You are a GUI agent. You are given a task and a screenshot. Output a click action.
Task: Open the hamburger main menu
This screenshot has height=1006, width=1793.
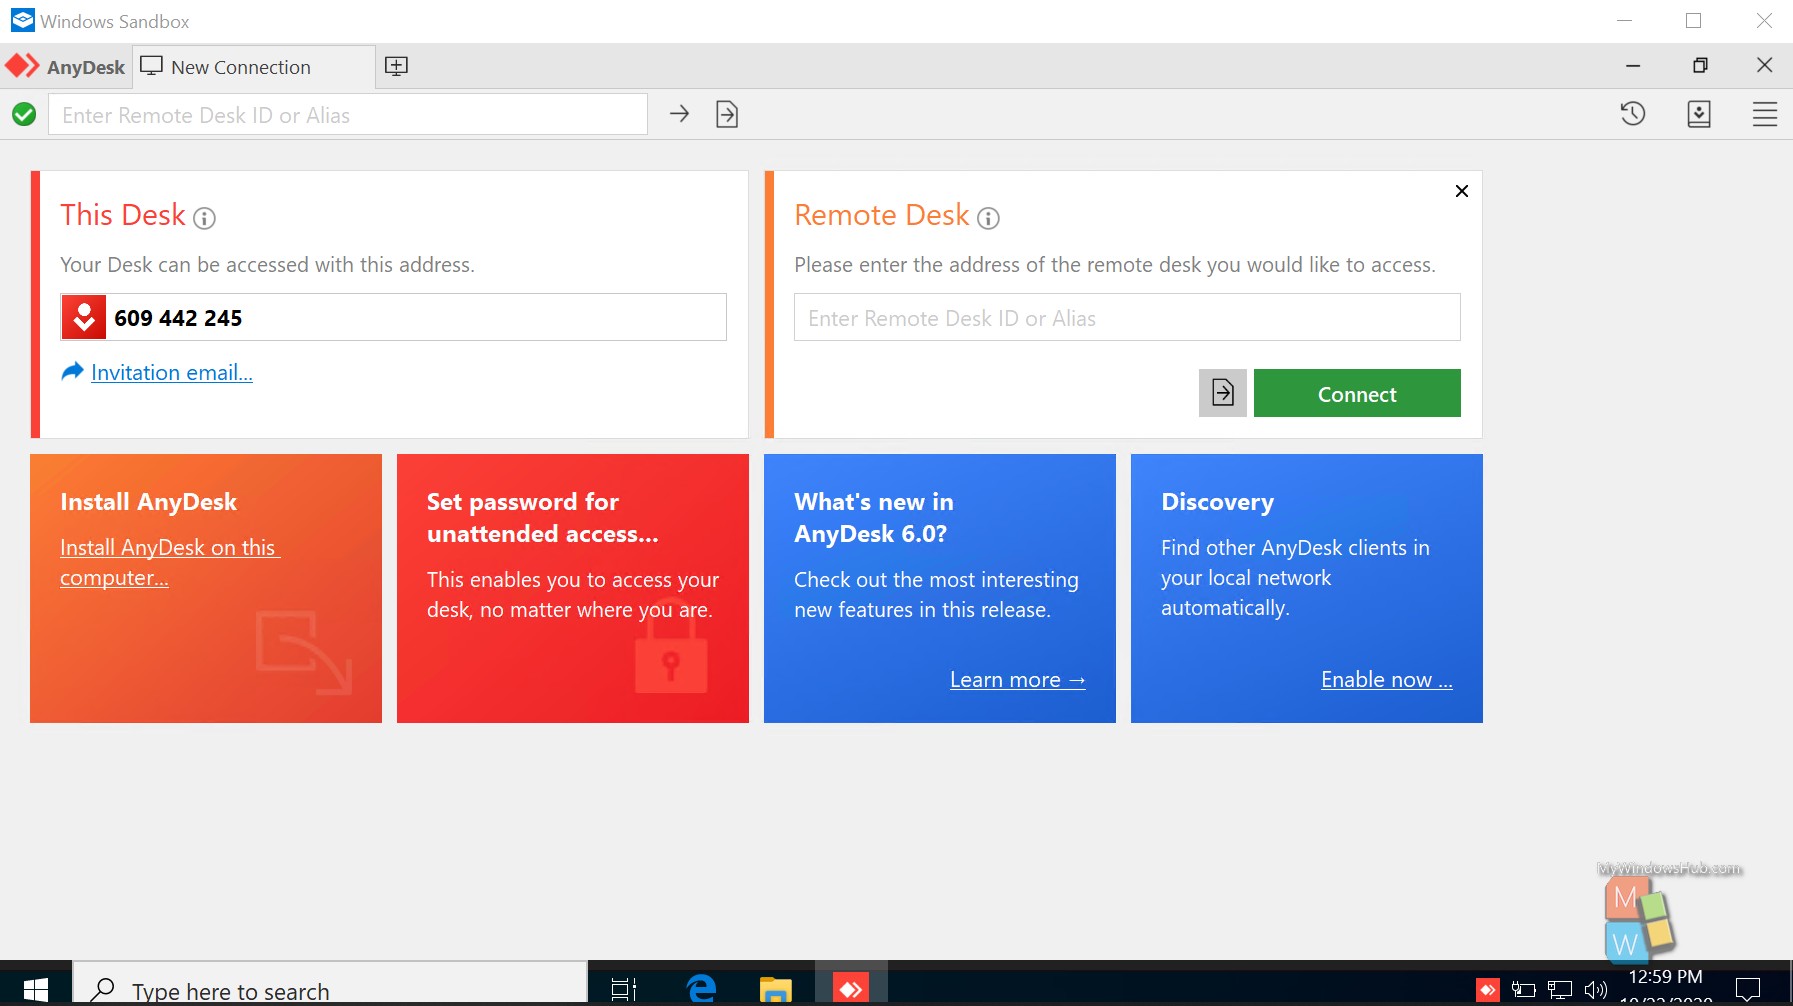[1765, 114]
